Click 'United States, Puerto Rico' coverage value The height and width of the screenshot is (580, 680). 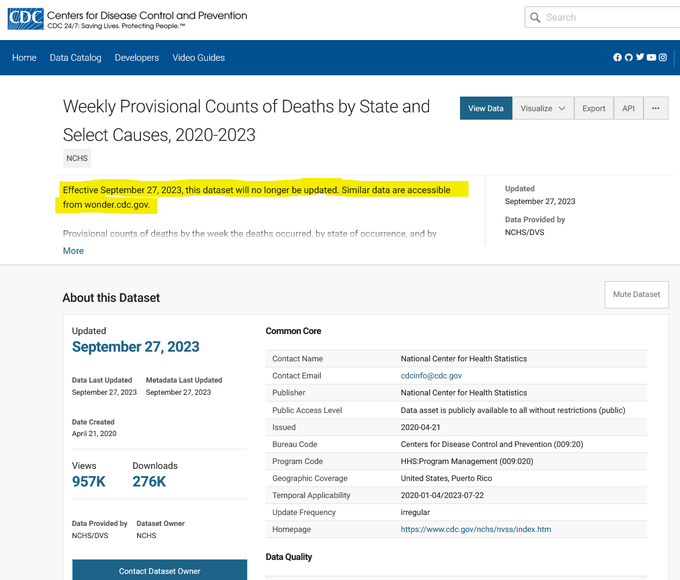tap(446, 478)
